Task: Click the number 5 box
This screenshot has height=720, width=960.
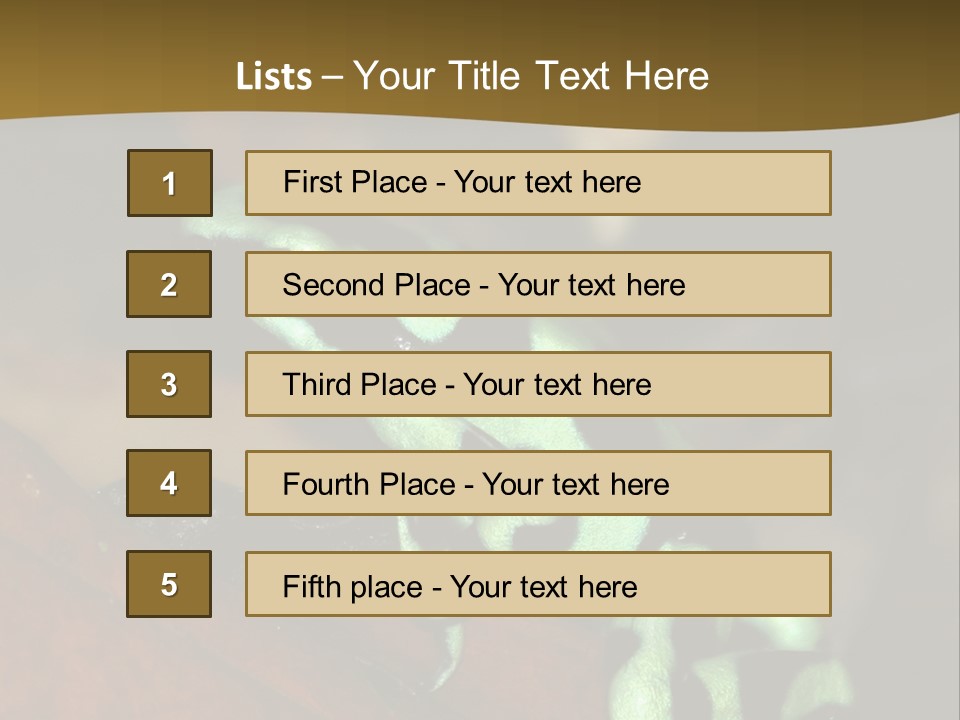Action: [x=169, y=584]
